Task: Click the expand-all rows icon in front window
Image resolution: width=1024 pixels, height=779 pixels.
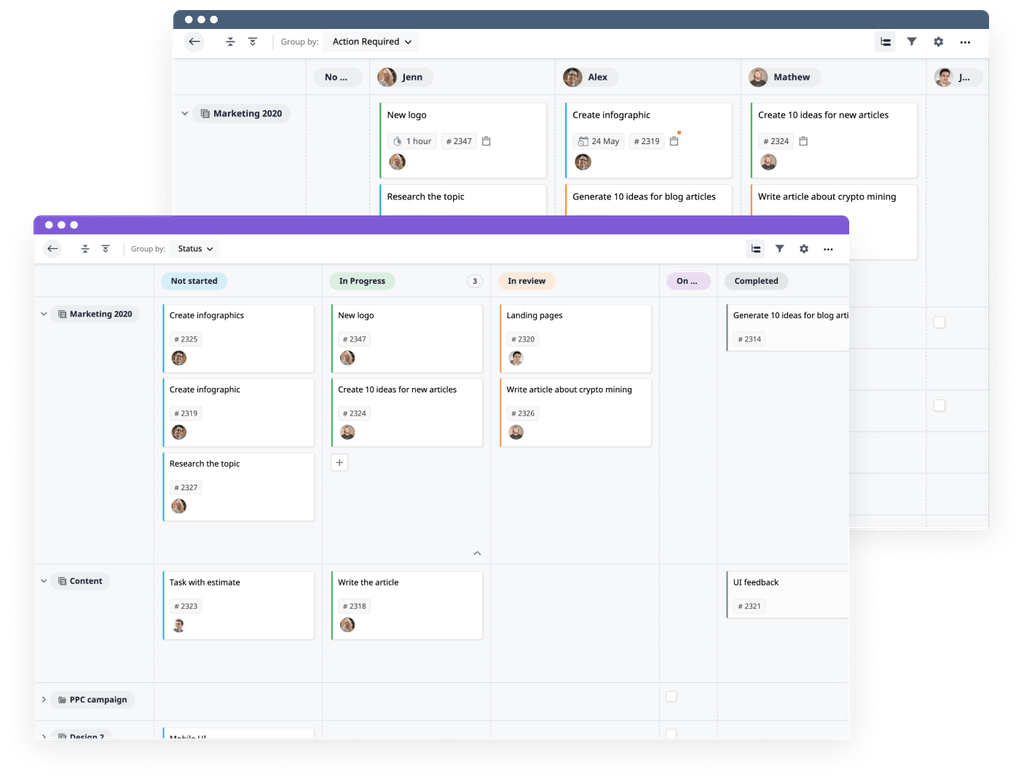Action: (x=105, y=249)
